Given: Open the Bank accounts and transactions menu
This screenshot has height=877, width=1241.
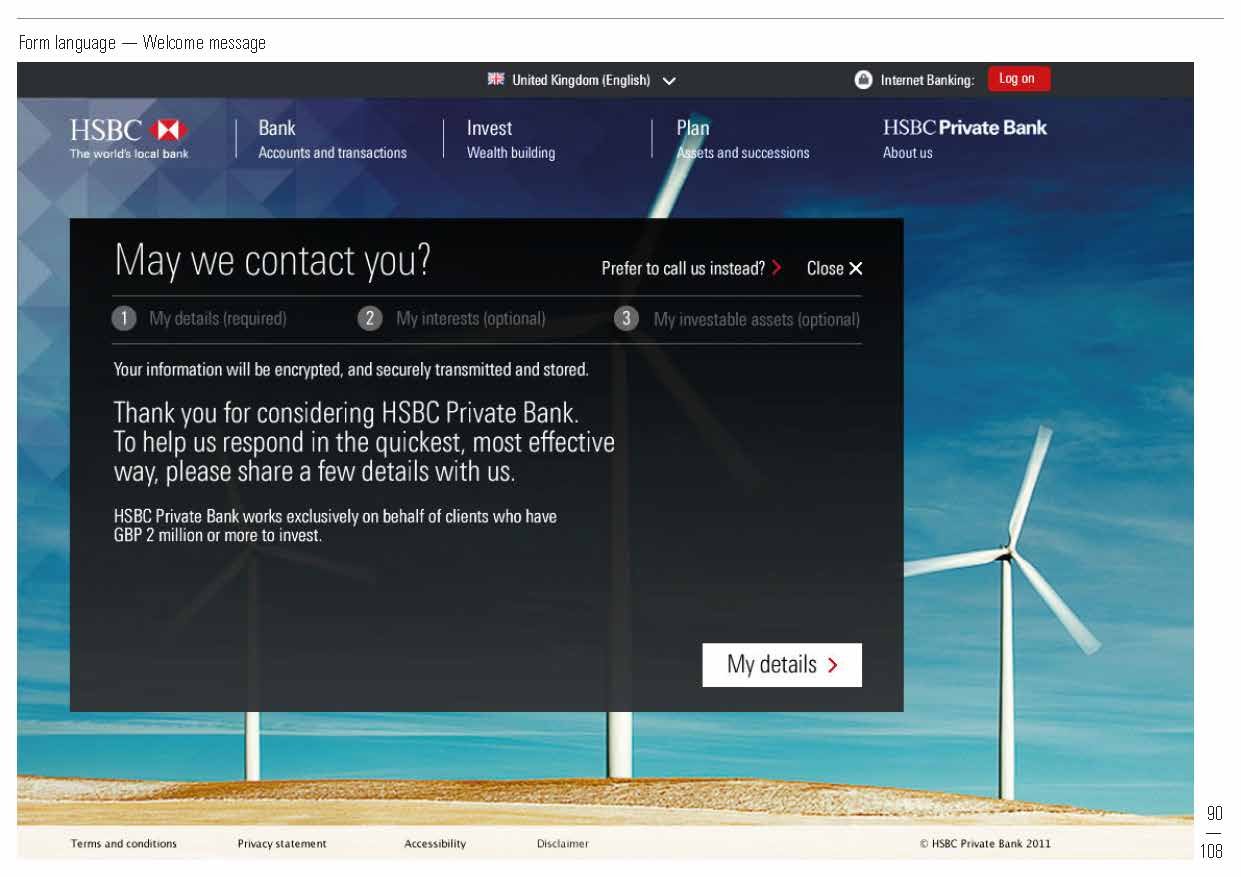Looking at the screenshot, I should (x=332, y=139).
